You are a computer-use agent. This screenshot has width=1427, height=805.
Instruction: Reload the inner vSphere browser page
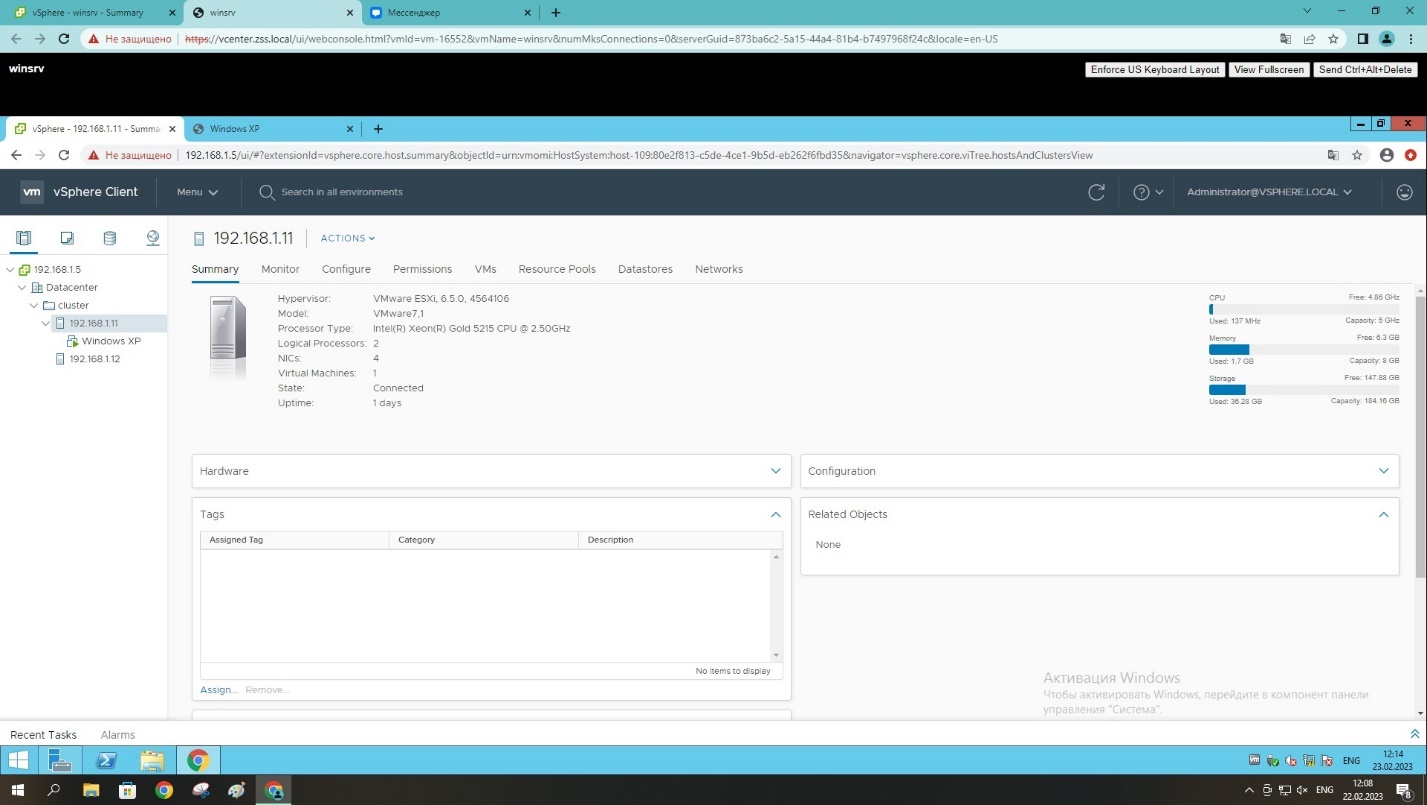[64, 155]
